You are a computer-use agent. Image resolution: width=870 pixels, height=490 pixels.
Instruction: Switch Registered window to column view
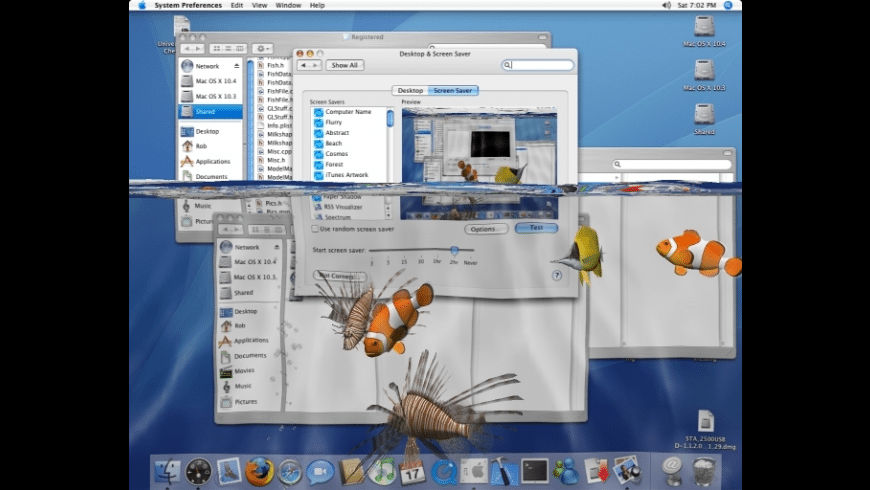(x=240, y=49)
